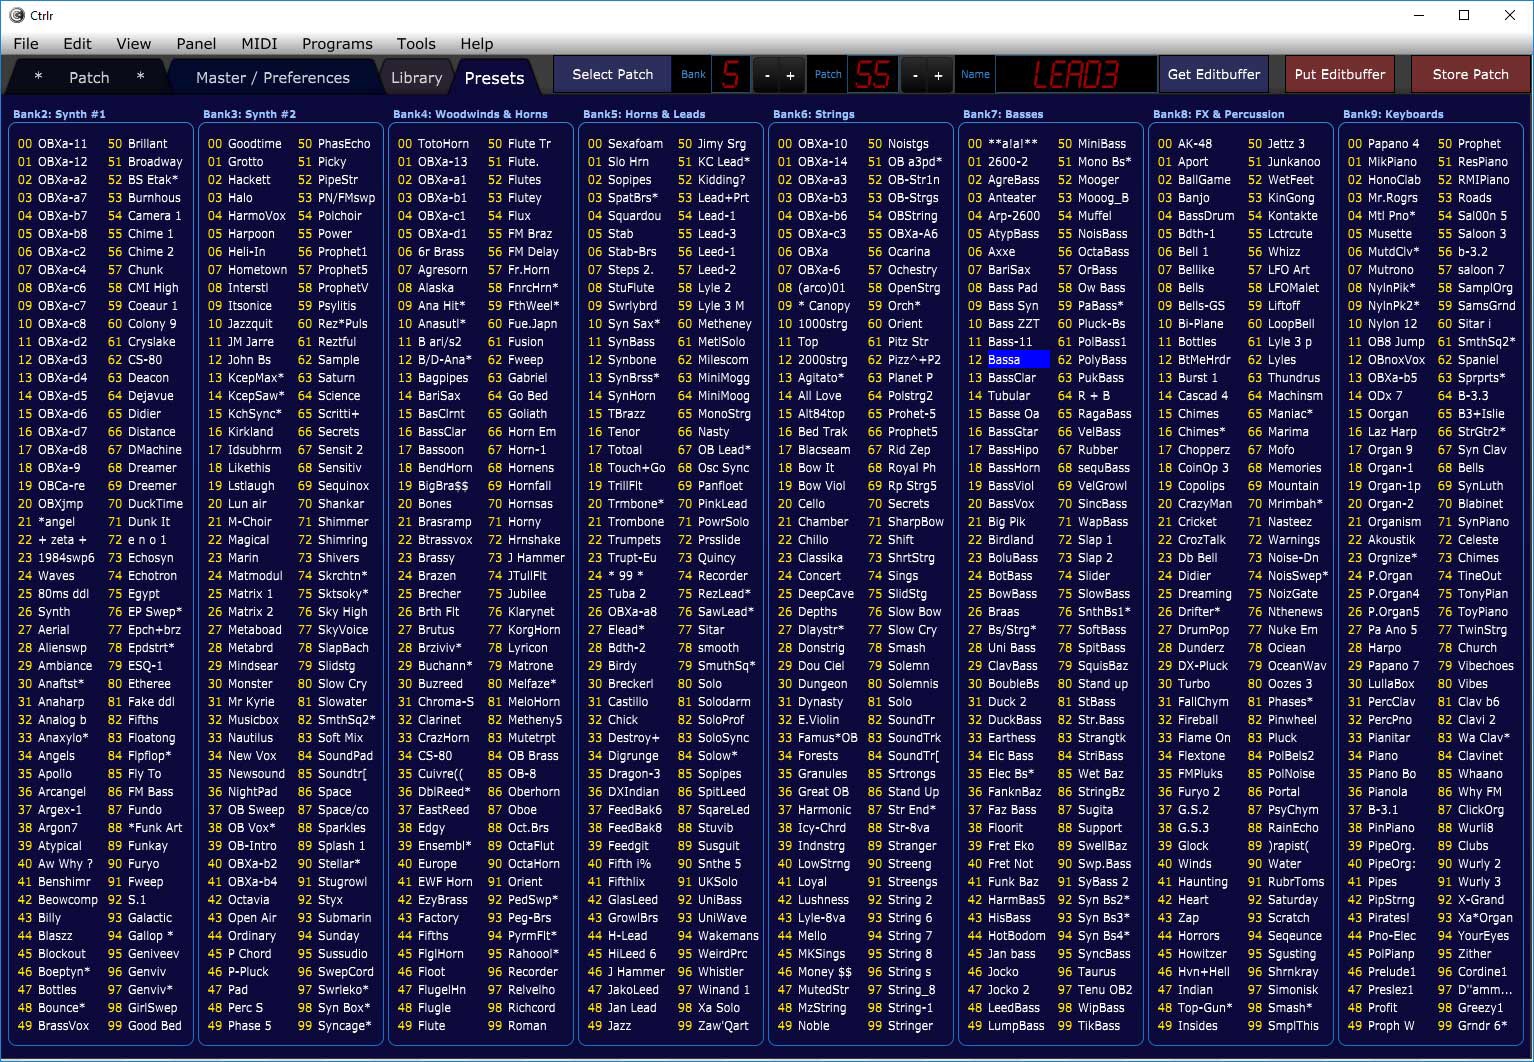Viewport: 1534px width, 1062px height.
Task: Select patch 00 Papano 4 in Bank9
Action: [x=1384, y=144]
